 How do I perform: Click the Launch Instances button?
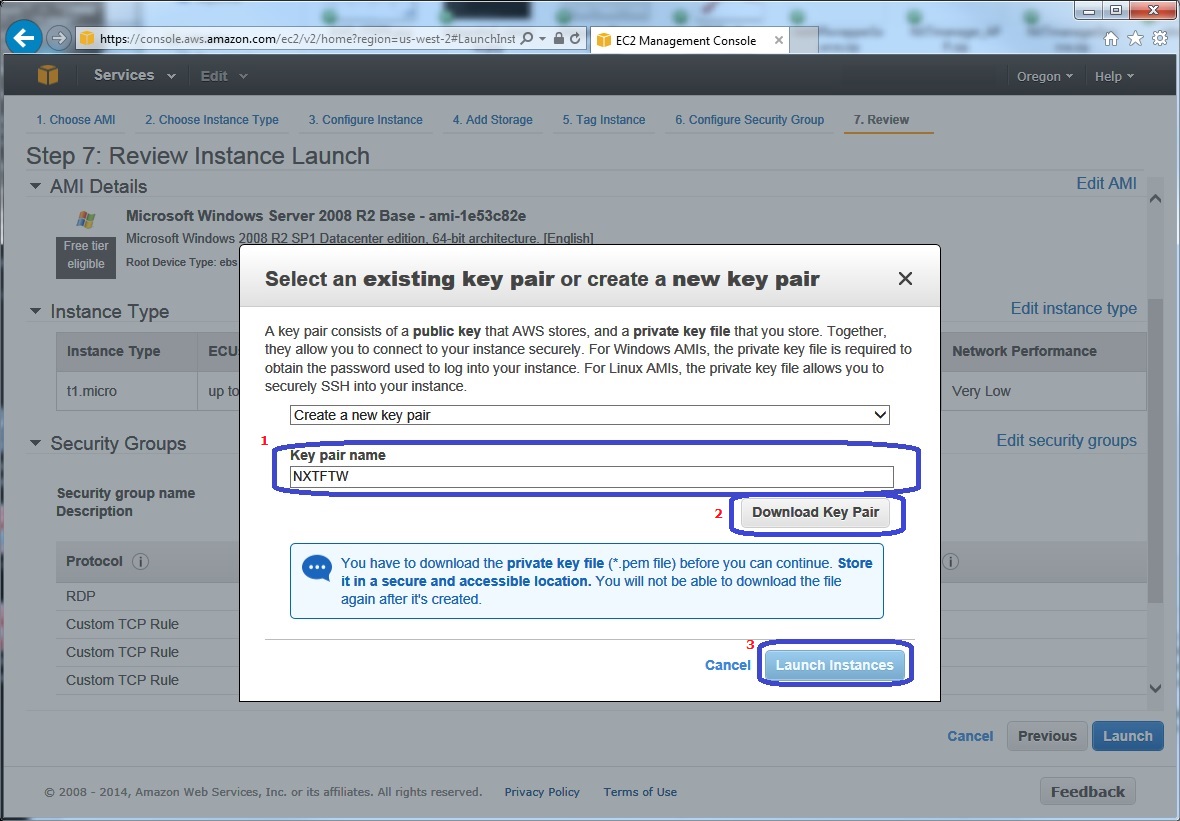click(x=835, y=665)
